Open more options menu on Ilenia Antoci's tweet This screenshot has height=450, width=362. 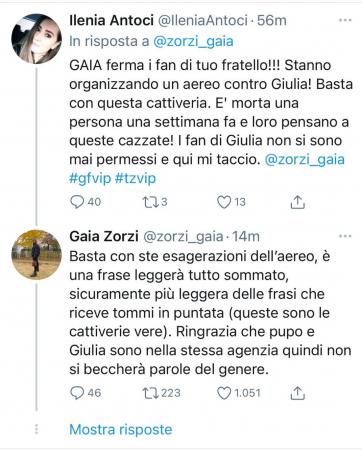coord(345,20)
